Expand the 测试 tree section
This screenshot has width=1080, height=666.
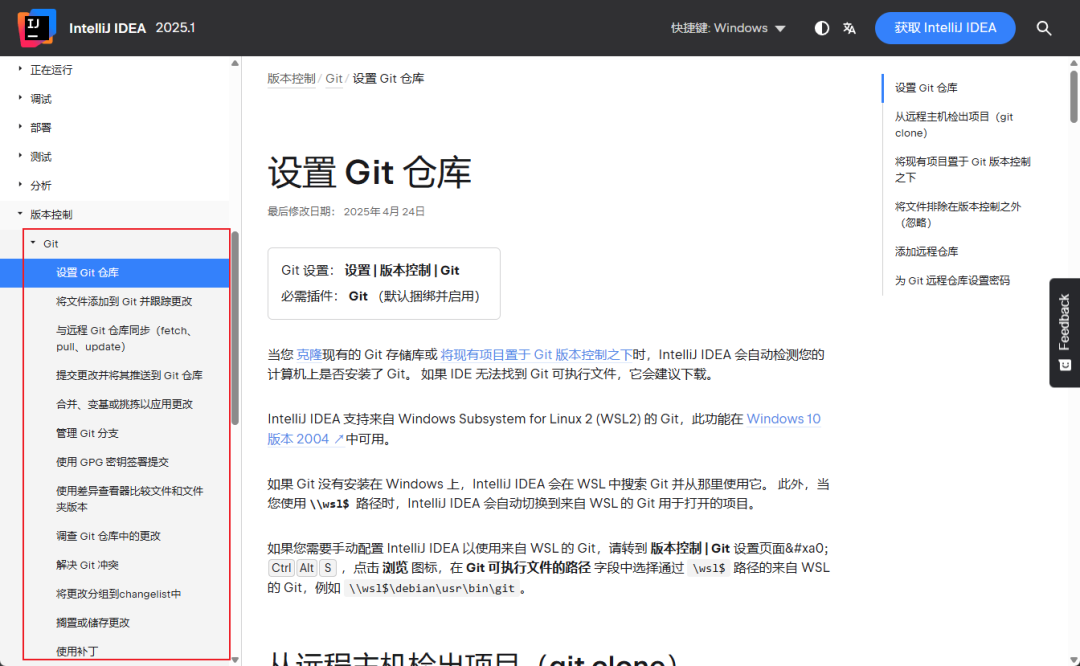click(x=20, y=156)
